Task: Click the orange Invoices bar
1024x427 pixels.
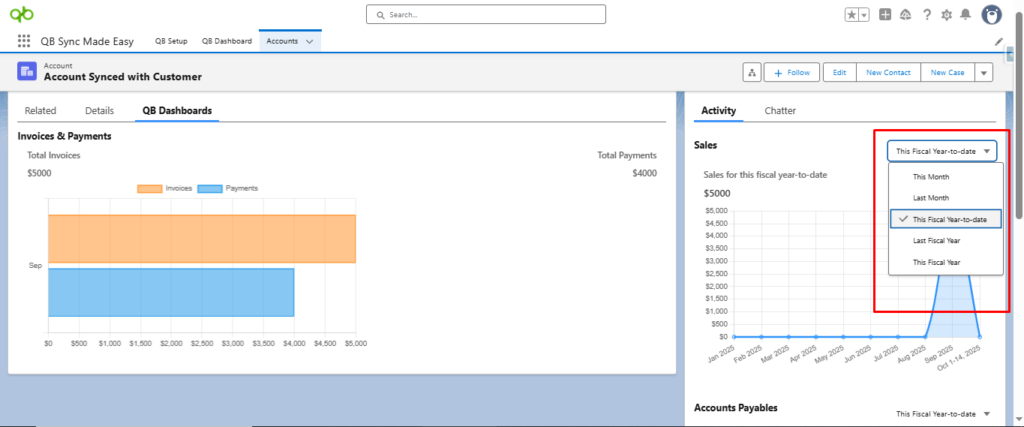Action: coord(202,238)
